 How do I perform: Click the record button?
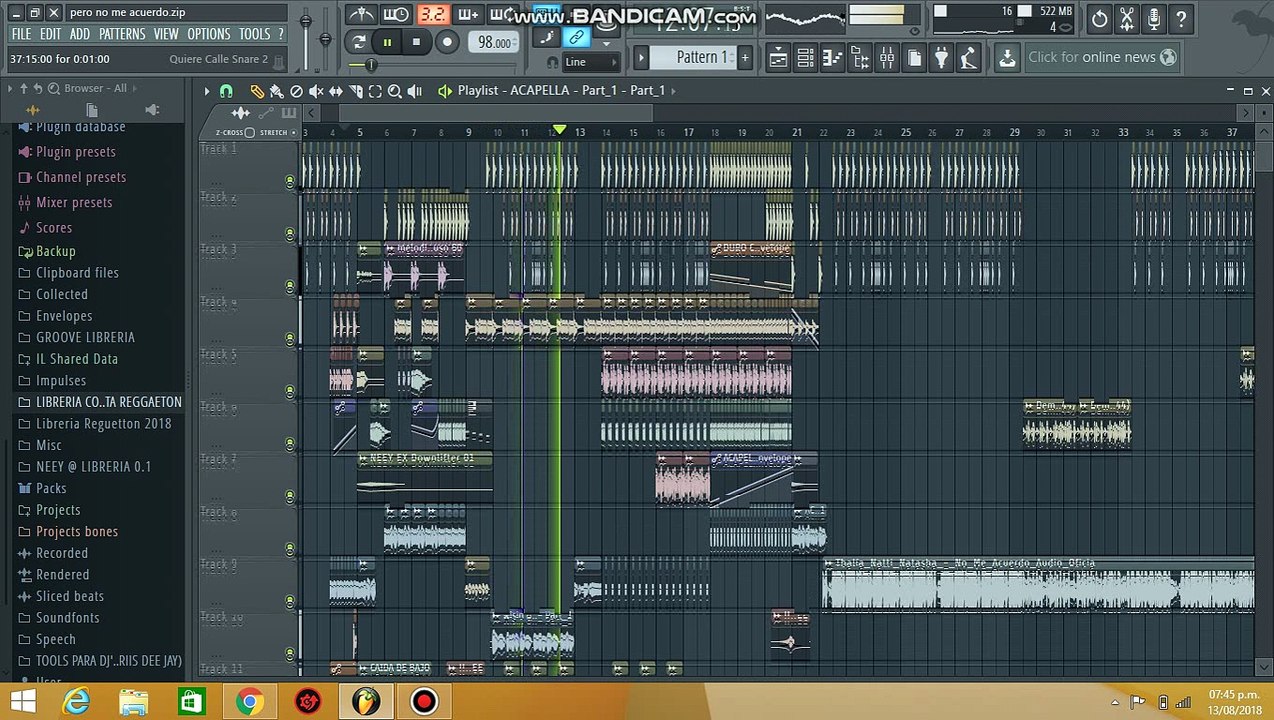point(447,42)
